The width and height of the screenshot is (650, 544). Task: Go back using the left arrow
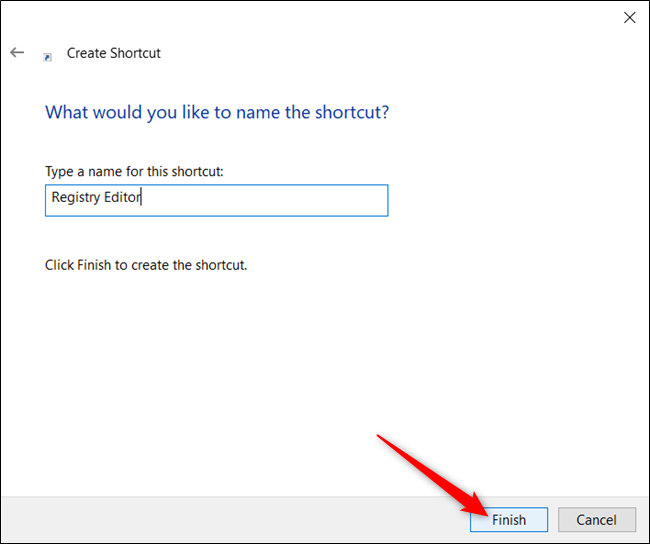point(17,53)
